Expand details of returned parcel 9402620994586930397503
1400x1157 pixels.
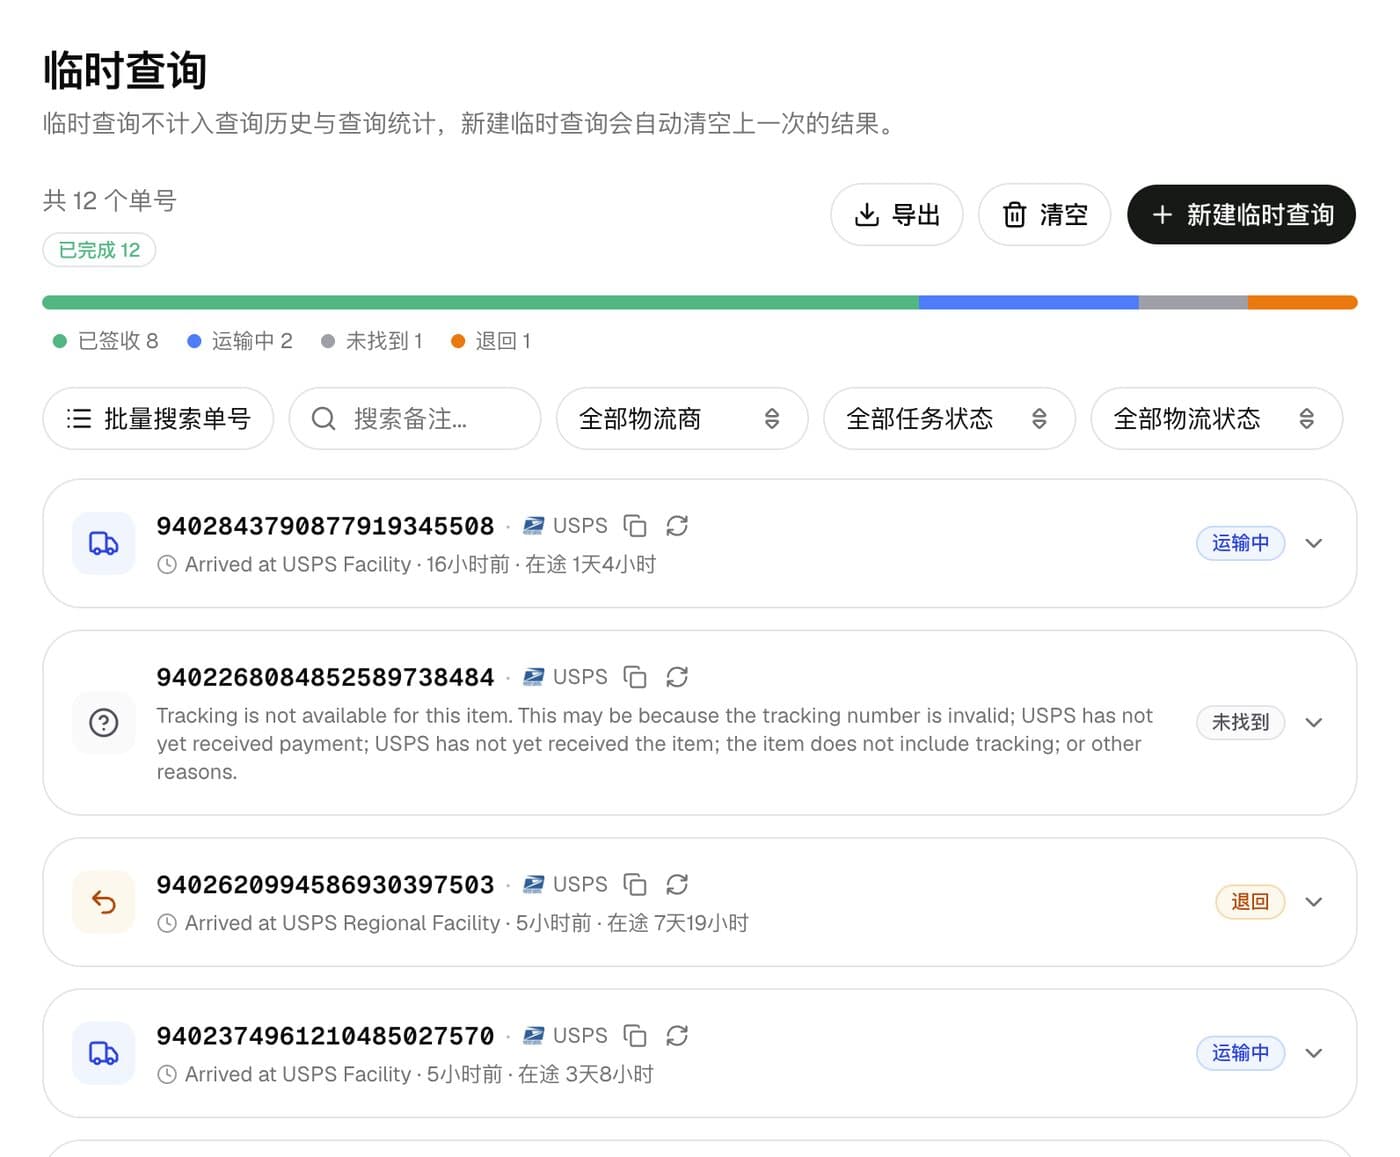(x=1314, y=902)
